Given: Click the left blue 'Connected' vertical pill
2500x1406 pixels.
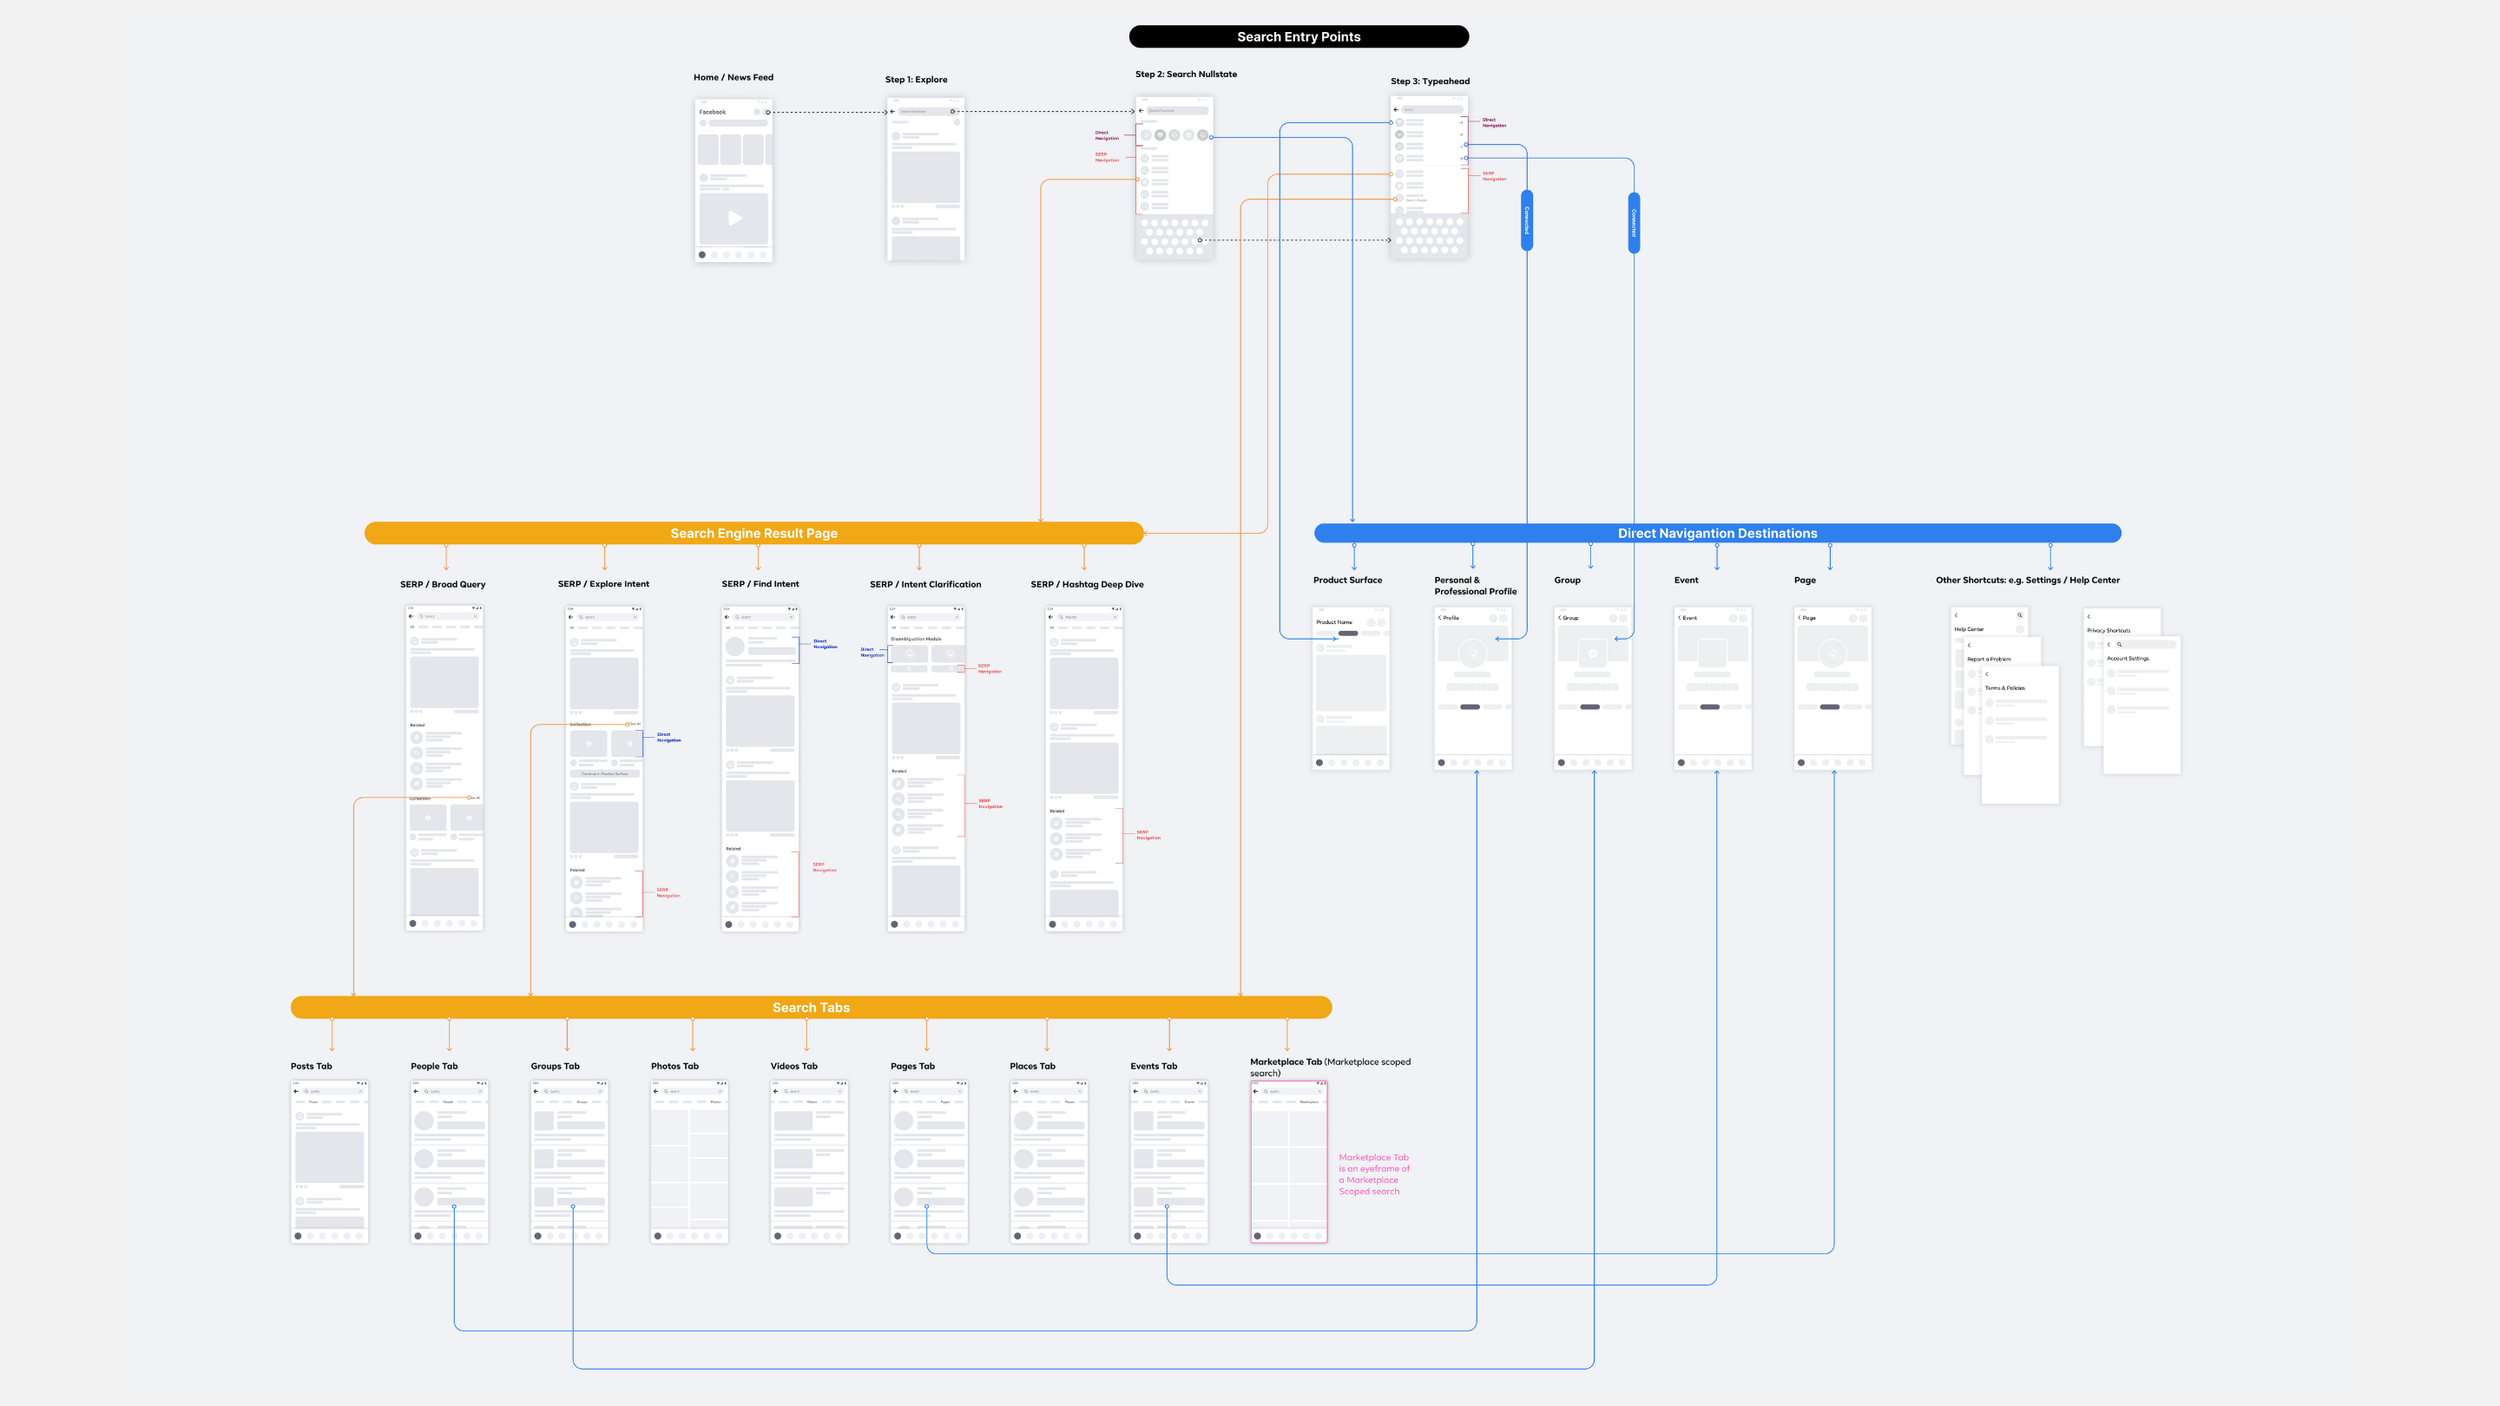Looking at the screenshot, I should pyautogui.click(x=1526, y=221).
